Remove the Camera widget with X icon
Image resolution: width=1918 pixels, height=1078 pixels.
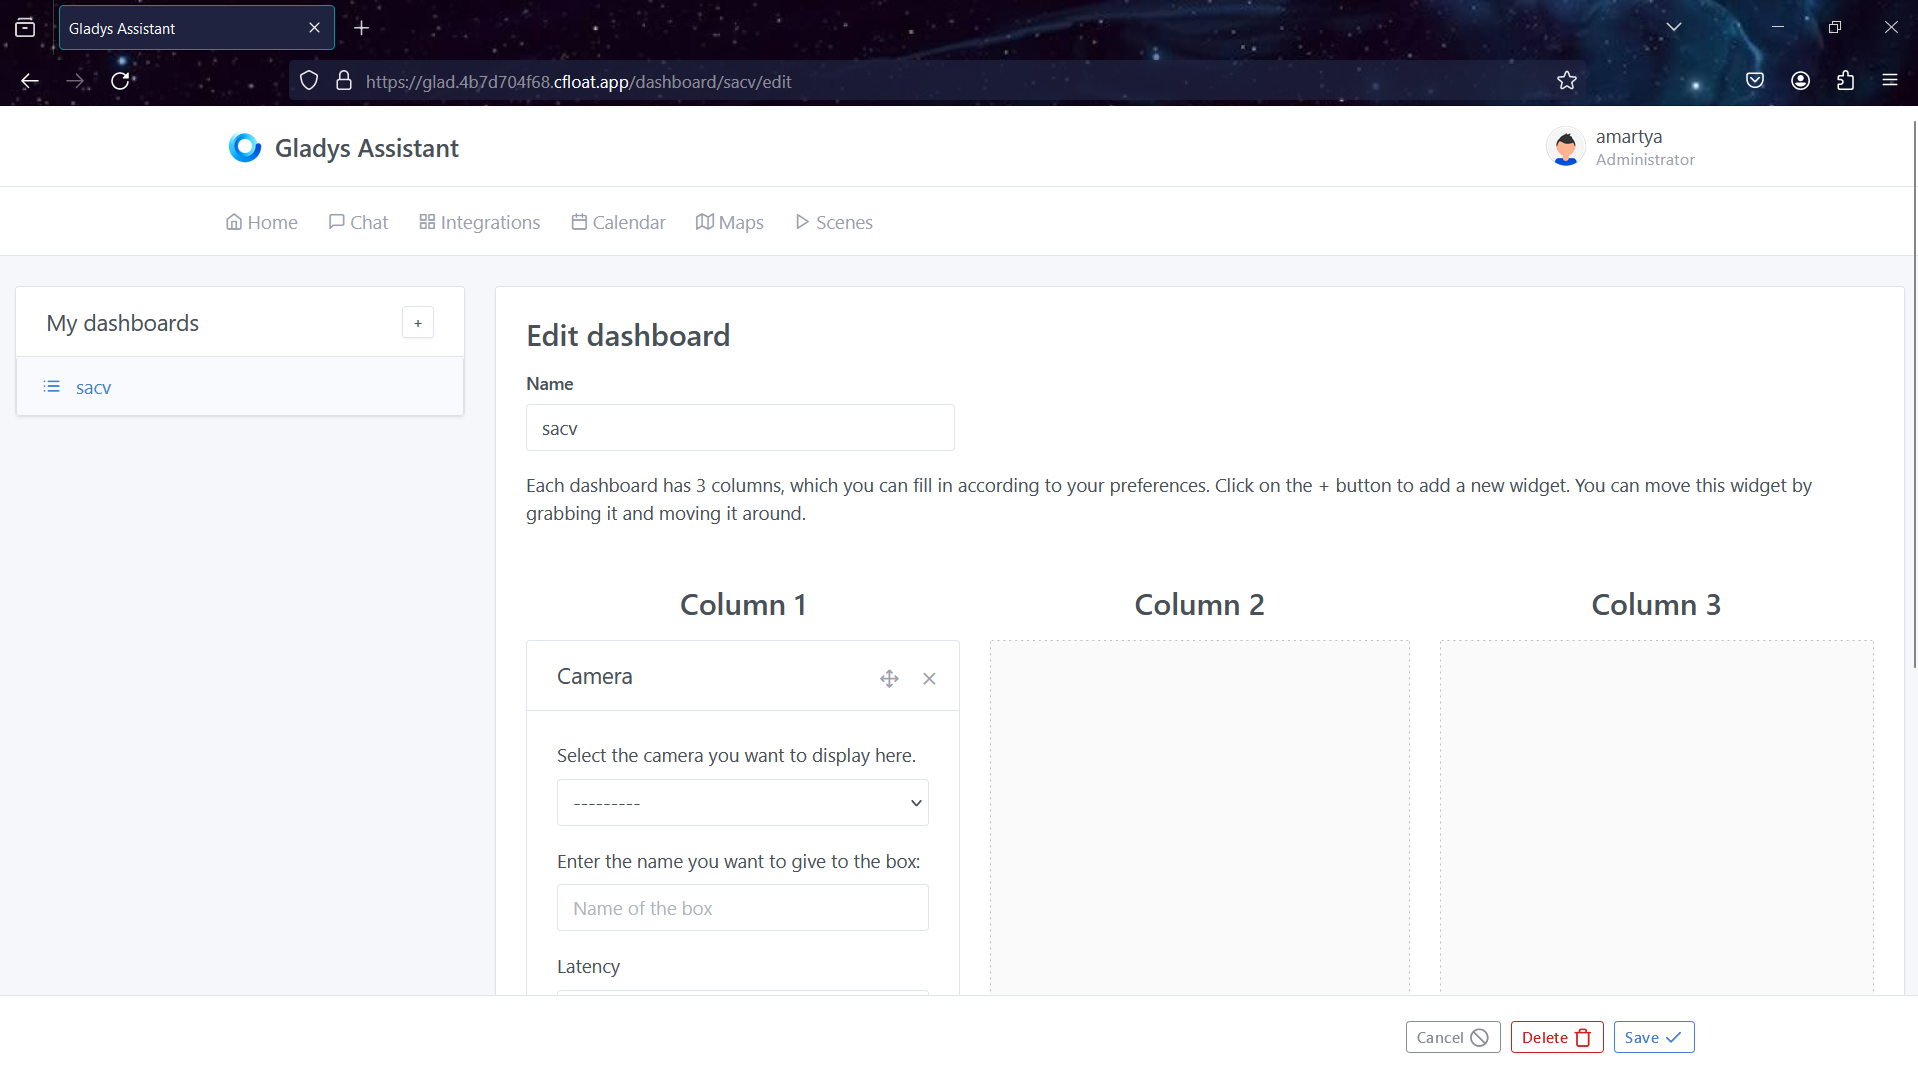click(x=929, y=679)
